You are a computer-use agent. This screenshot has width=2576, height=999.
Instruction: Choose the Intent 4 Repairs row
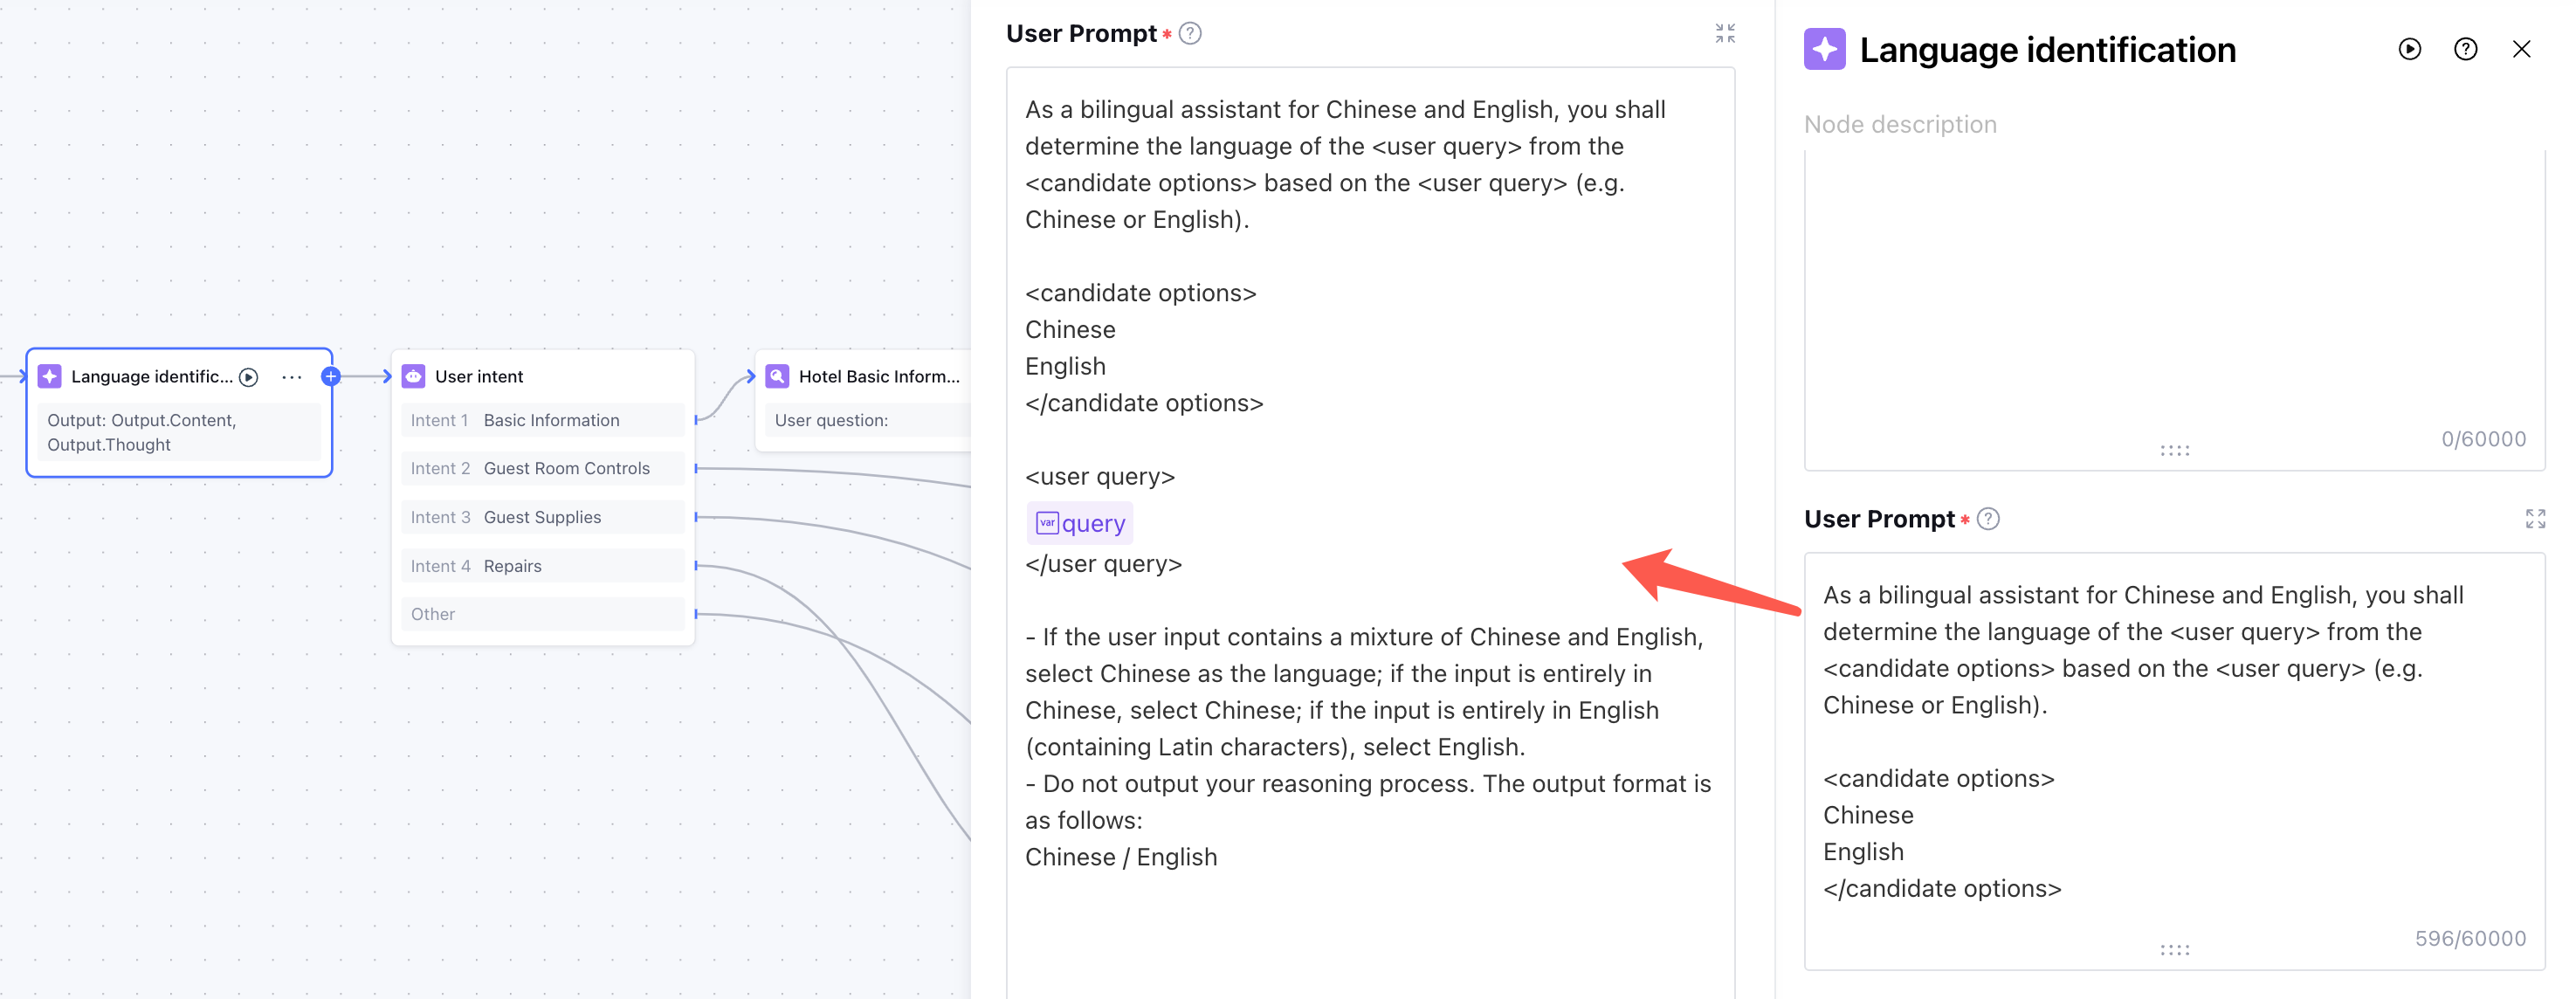coord(542,565)
